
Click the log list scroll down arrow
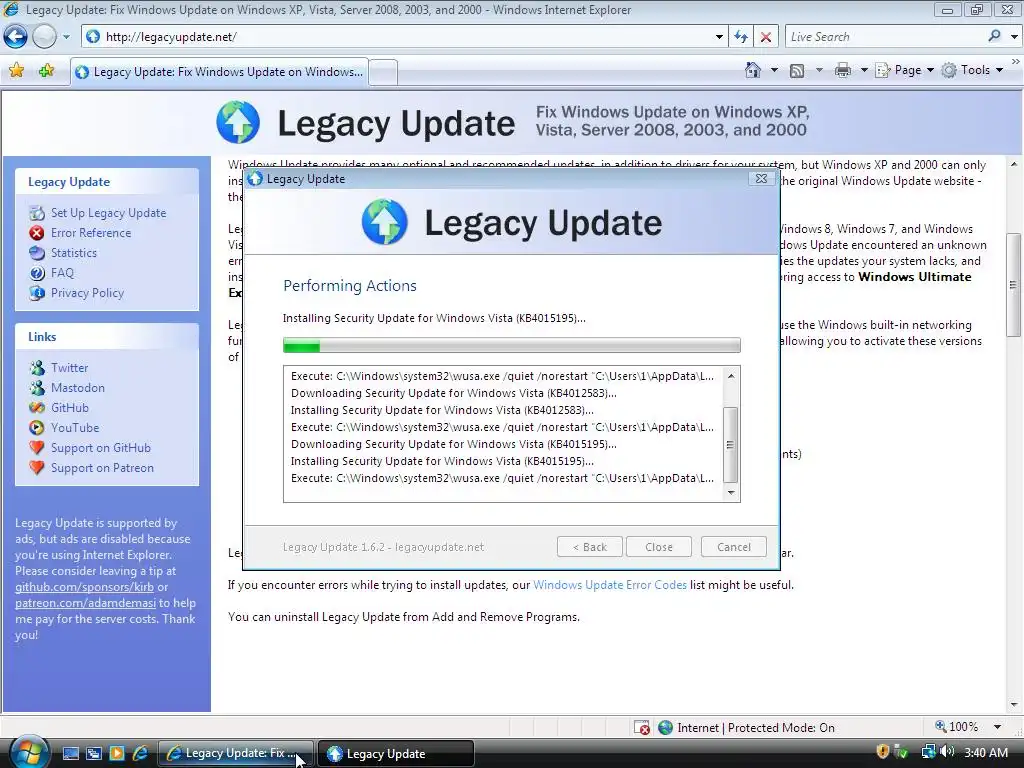(x=731, y=493)
